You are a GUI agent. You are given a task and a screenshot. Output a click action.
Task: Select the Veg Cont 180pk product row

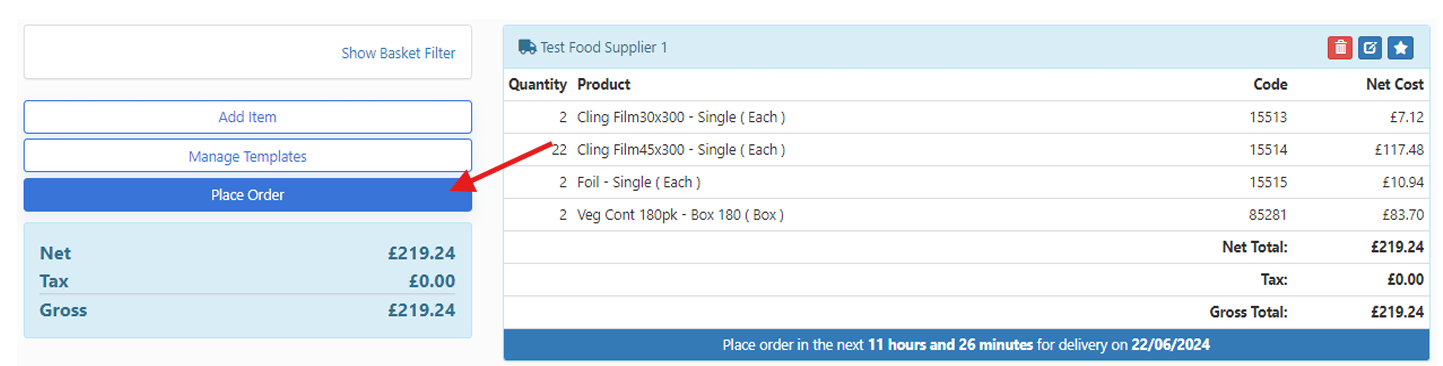coord(966,215)
